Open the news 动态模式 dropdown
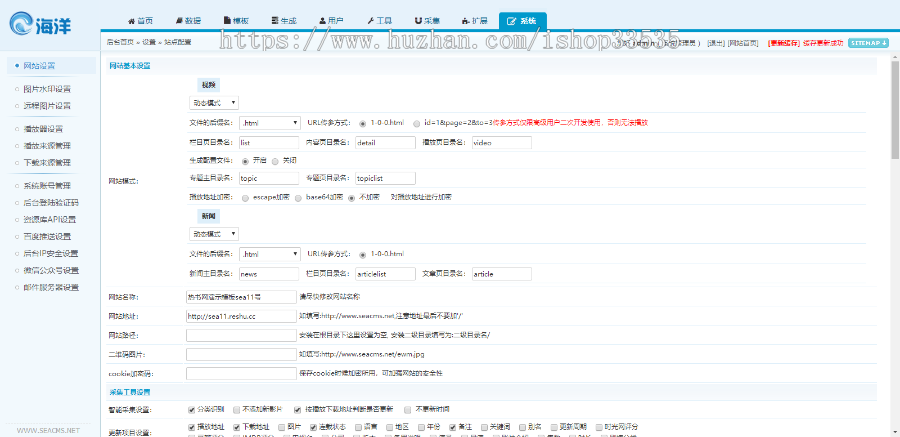 214,234
